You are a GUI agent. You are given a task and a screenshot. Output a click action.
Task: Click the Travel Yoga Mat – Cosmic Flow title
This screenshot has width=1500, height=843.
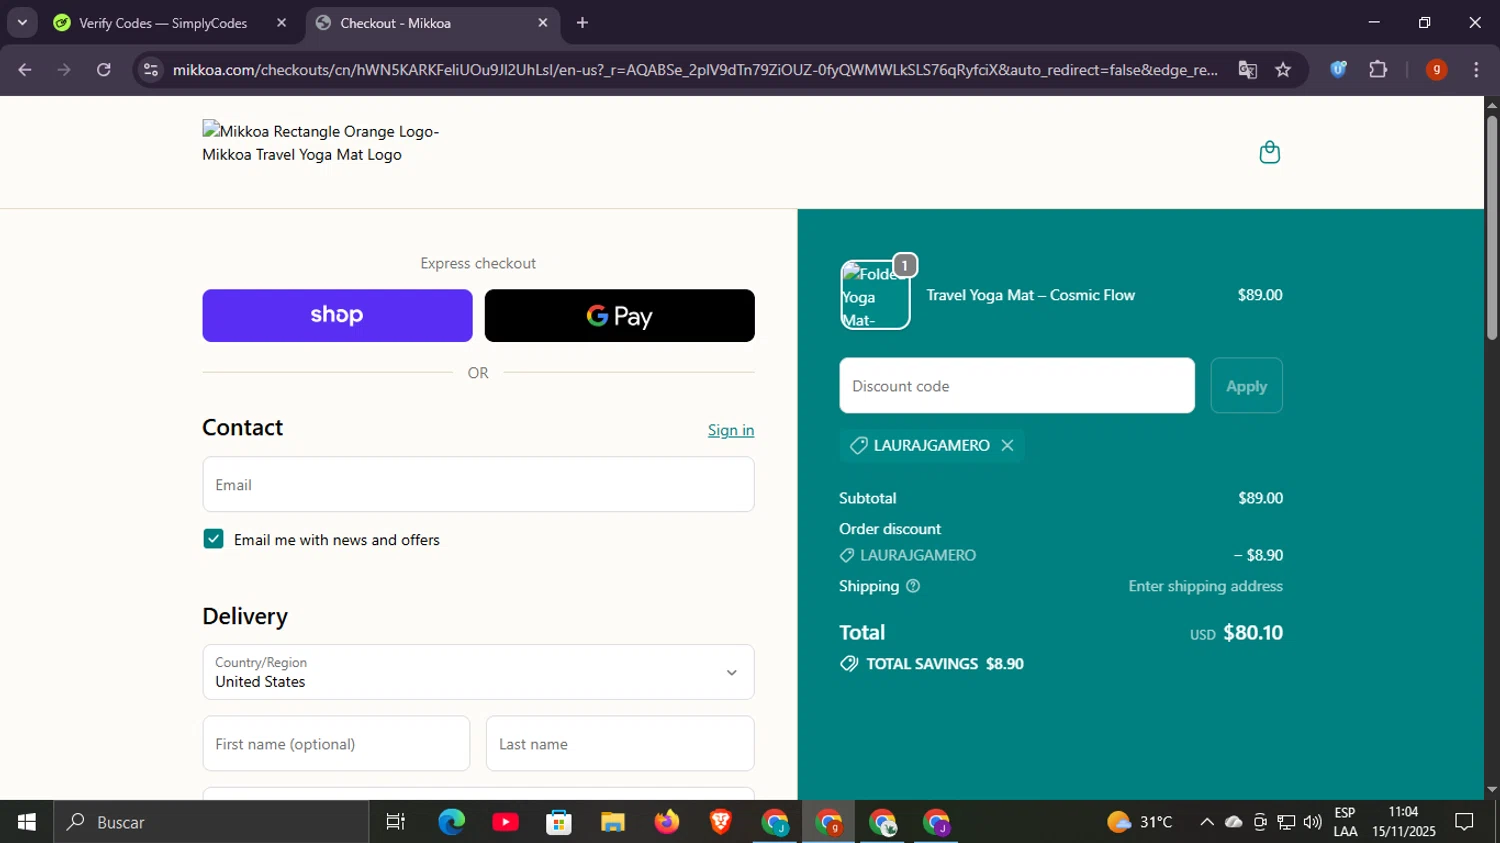tap(1031, 295)
